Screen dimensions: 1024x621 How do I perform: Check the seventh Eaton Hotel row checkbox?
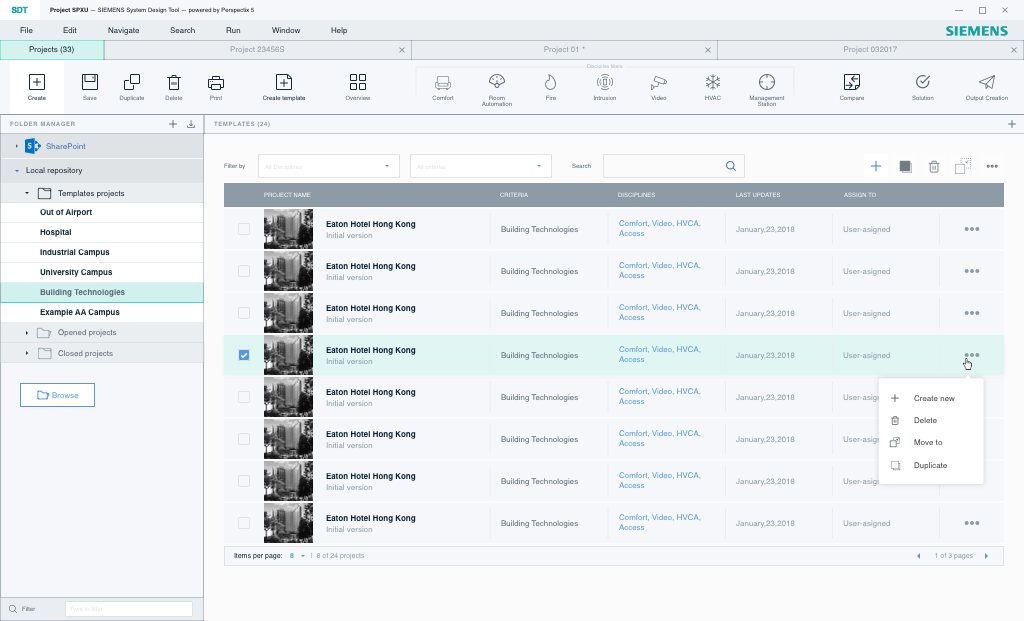[244, 481]
